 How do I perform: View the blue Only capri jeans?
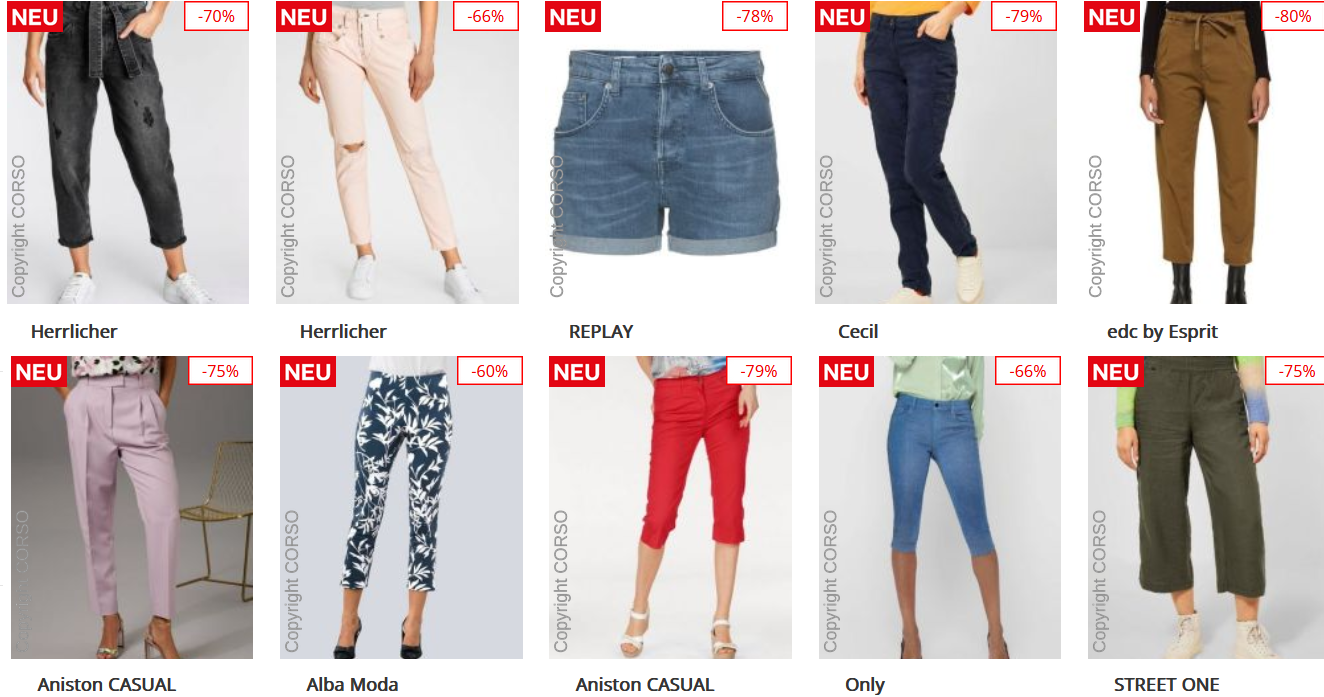940,507
